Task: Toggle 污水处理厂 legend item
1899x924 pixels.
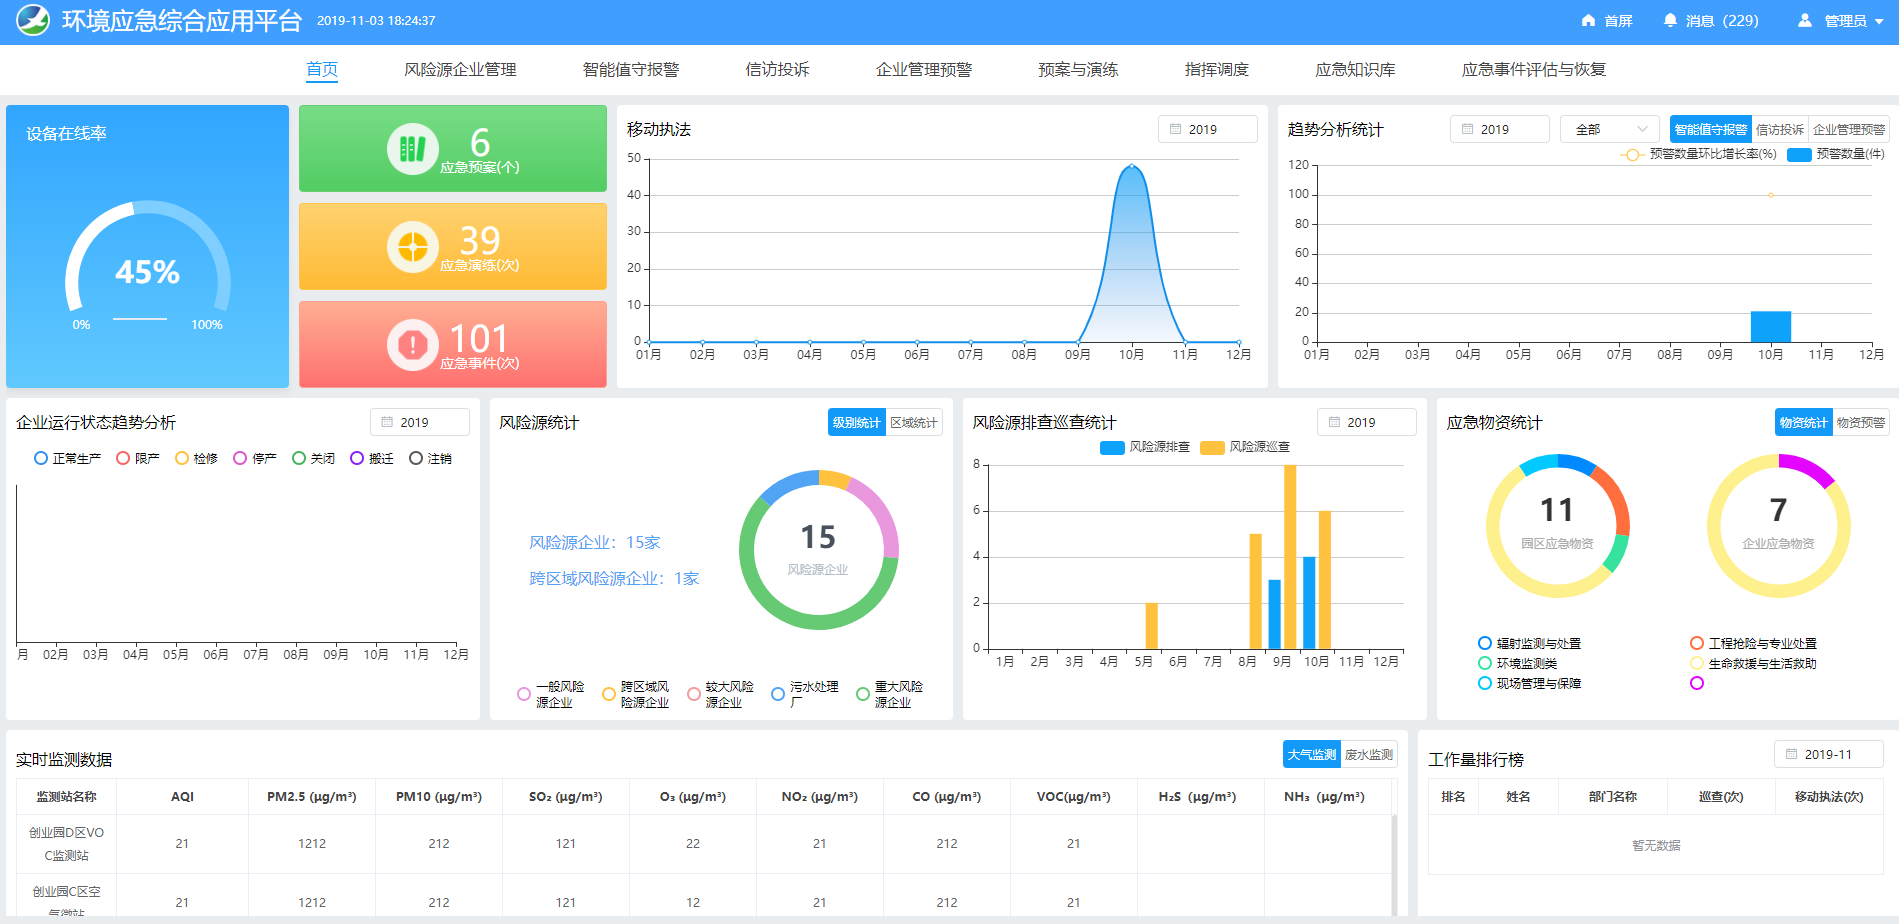Action: click(x=805, y=694)
